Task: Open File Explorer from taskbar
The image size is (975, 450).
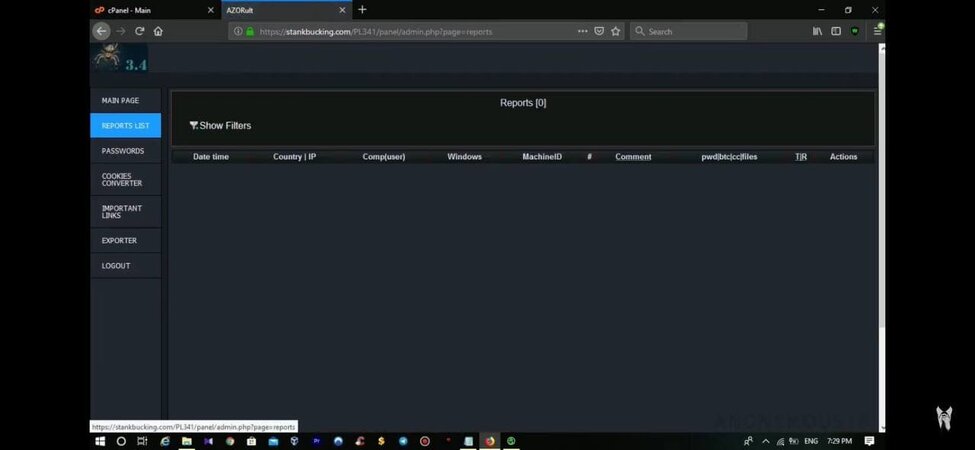Action: point(187,441)
